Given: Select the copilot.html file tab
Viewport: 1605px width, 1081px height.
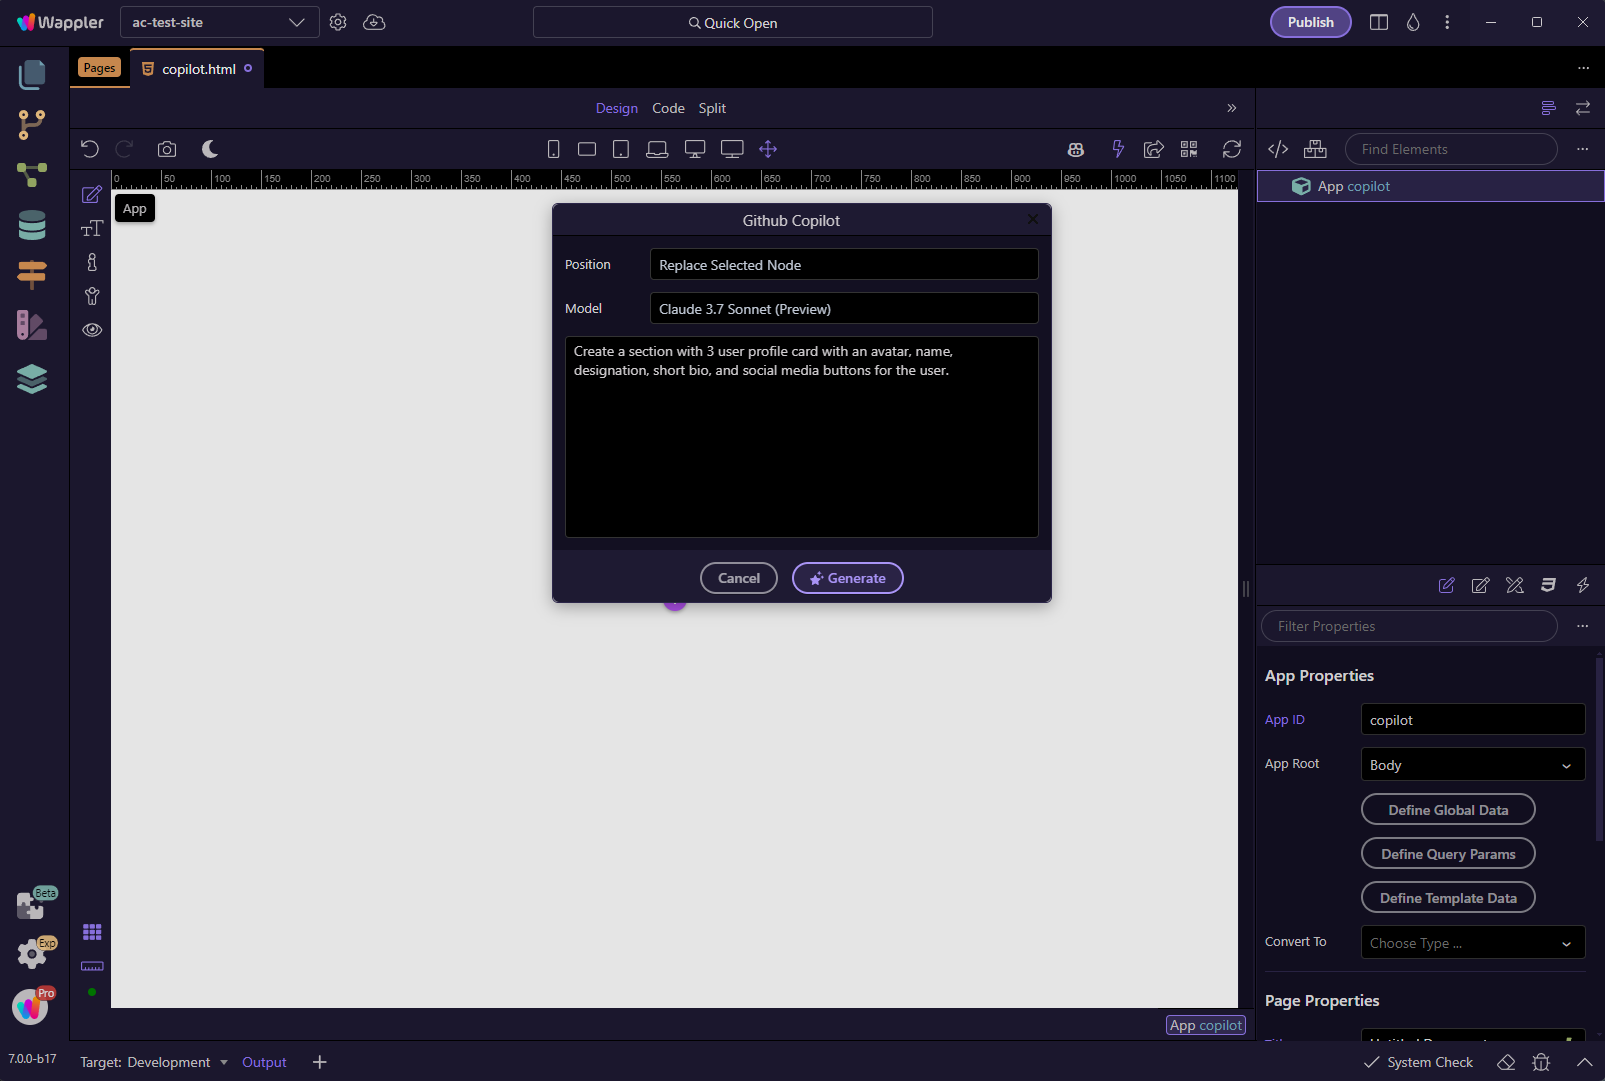Looking at the screenshot, I should click(x=197, y=68).
